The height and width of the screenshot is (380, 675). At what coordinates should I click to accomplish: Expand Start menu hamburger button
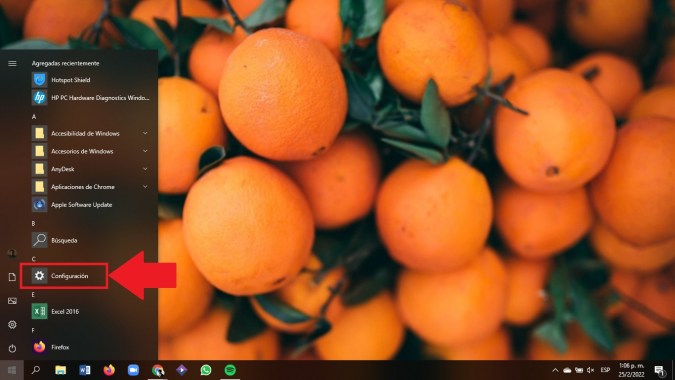coord(12,63)
